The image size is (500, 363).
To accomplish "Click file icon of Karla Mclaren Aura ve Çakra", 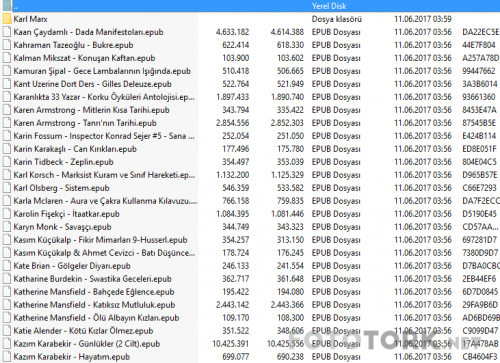I will (7, 201).
